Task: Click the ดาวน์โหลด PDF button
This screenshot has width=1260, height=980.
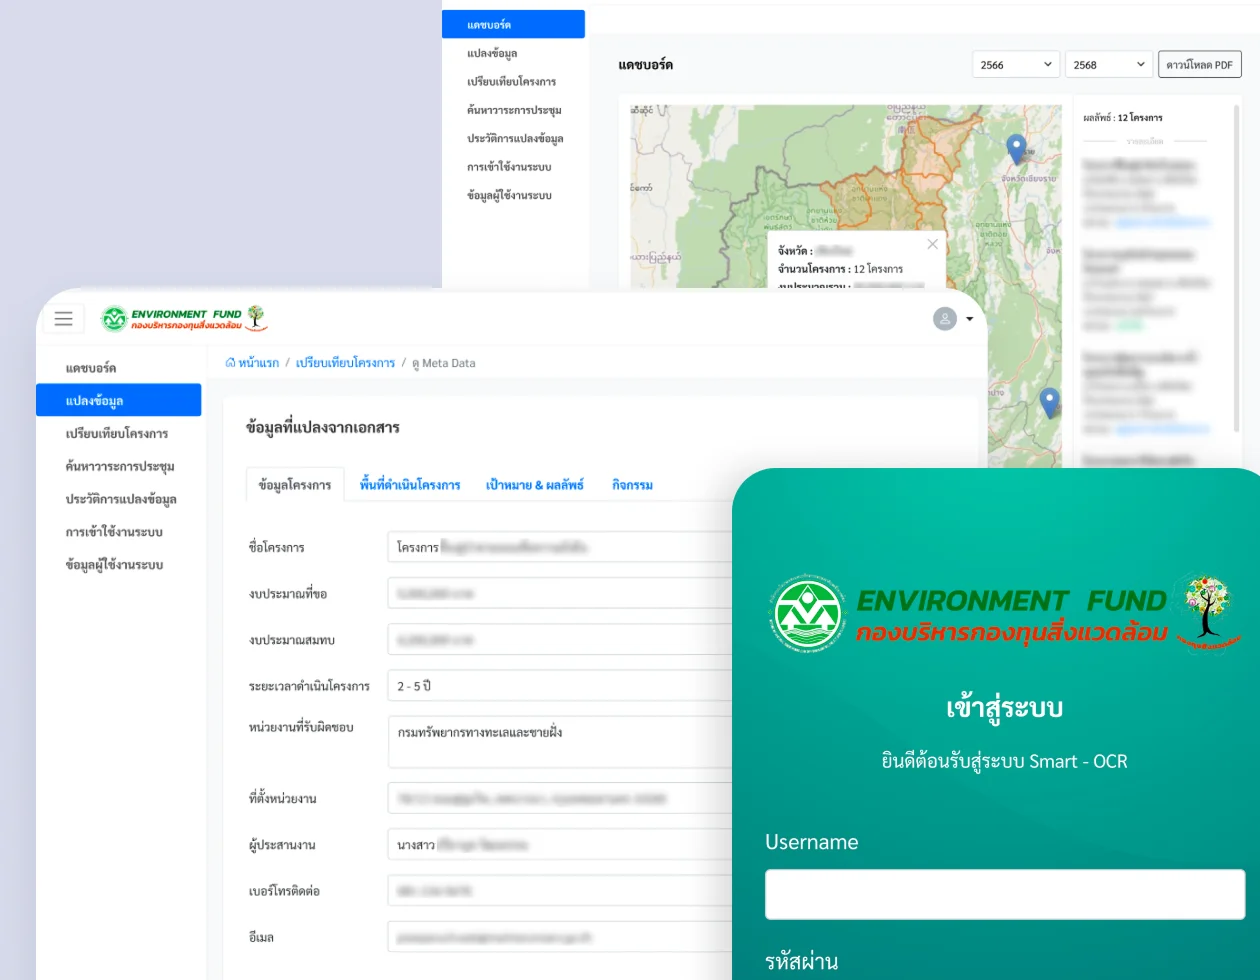Action: point(1199,65)
